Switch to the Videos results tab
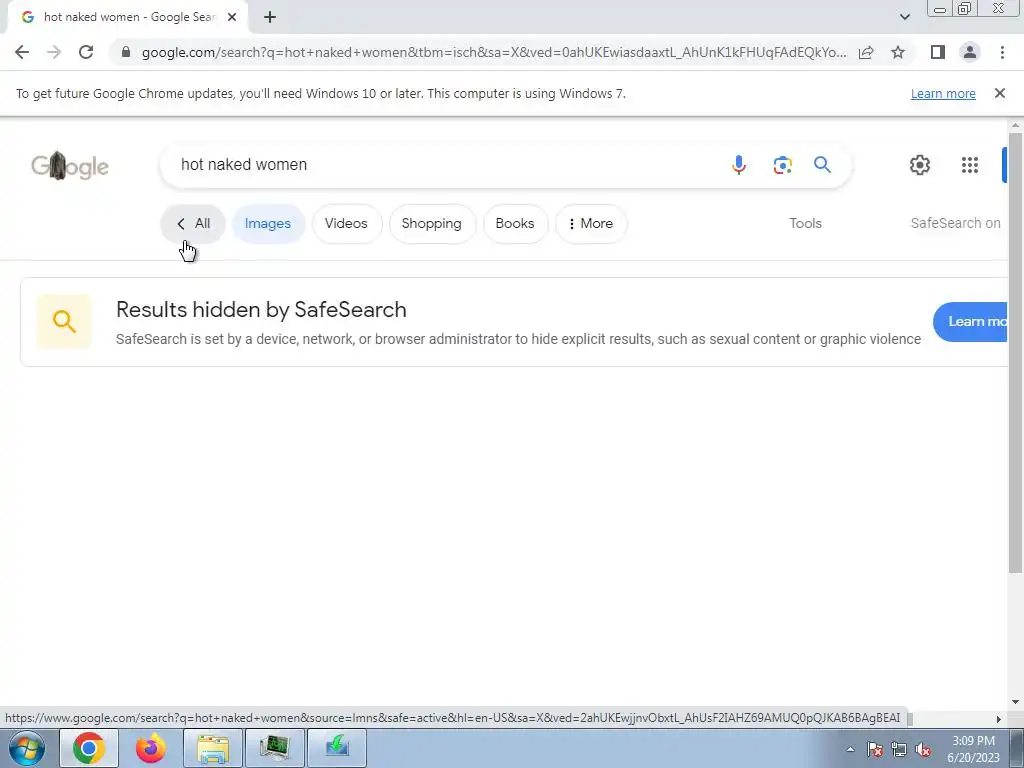This screenshot has width=1024, height=768. [346, 223]
